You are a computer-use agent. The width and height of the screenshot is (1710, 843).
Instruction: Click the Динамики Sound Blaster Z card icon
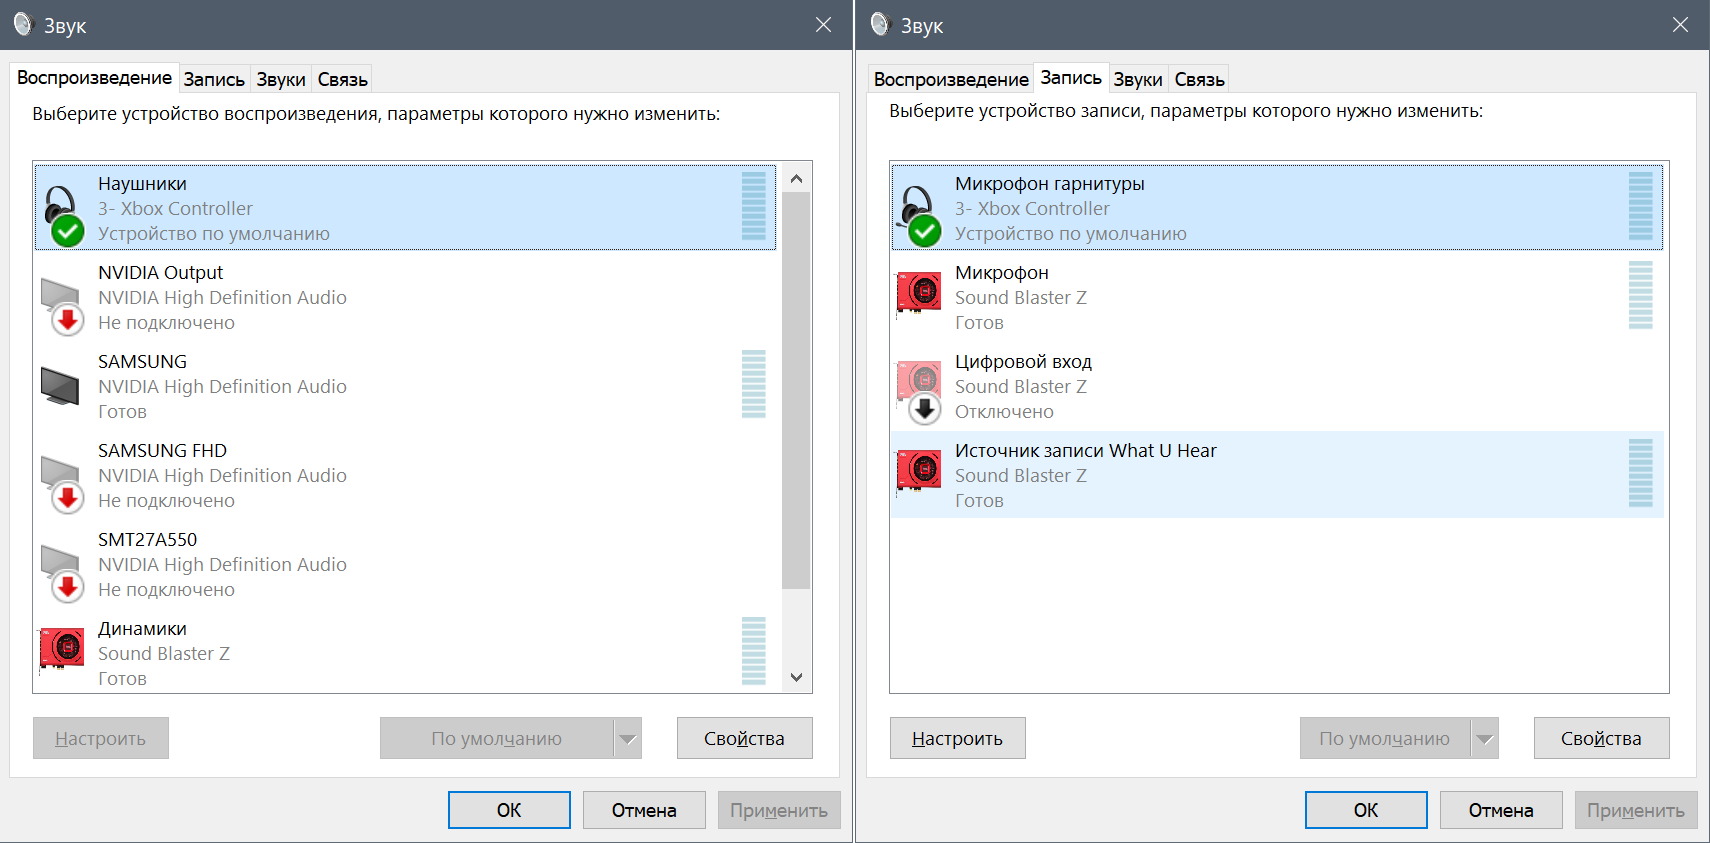62,649
